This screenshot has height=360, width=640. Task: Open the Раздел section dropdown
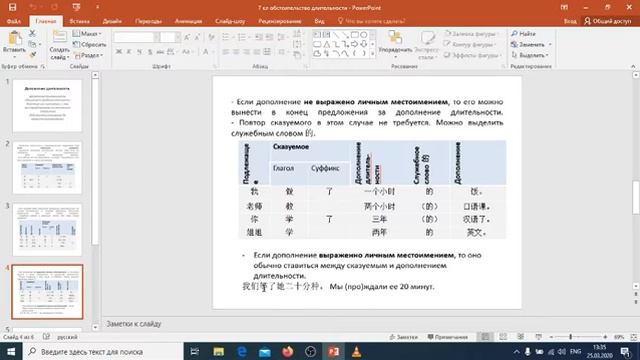click(89, 55)
